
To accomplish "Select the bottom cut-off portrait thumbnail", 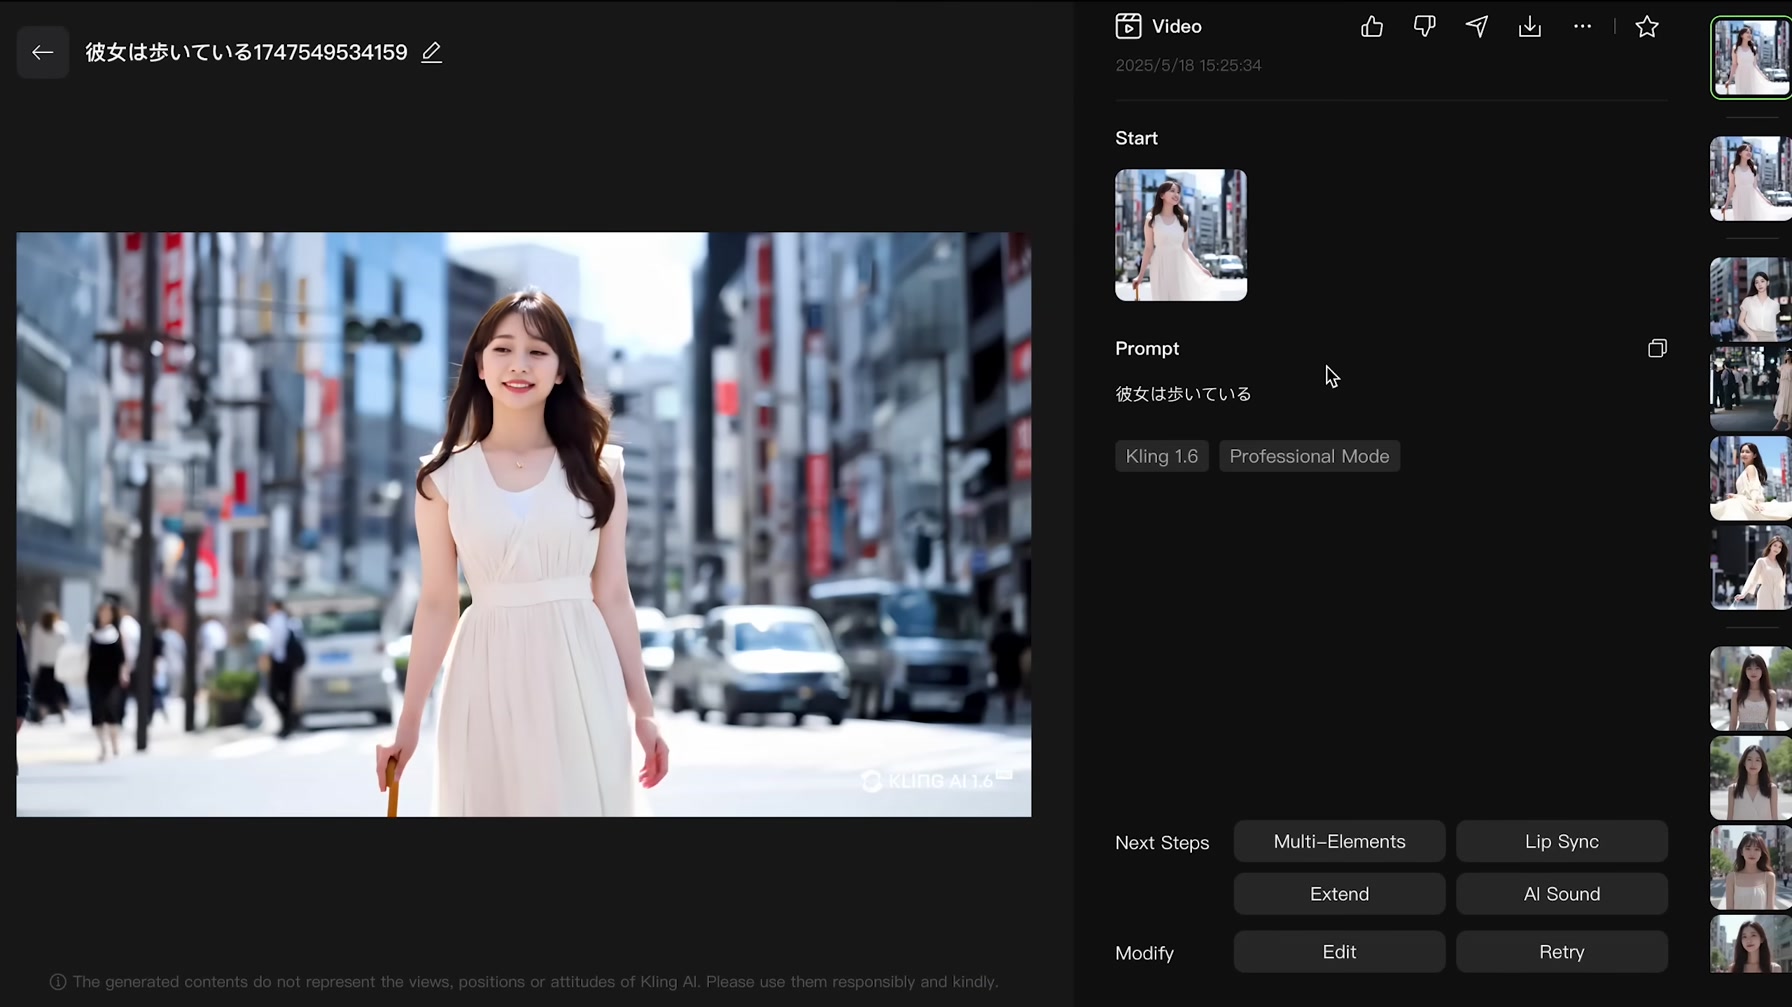I will [1750, 943].
